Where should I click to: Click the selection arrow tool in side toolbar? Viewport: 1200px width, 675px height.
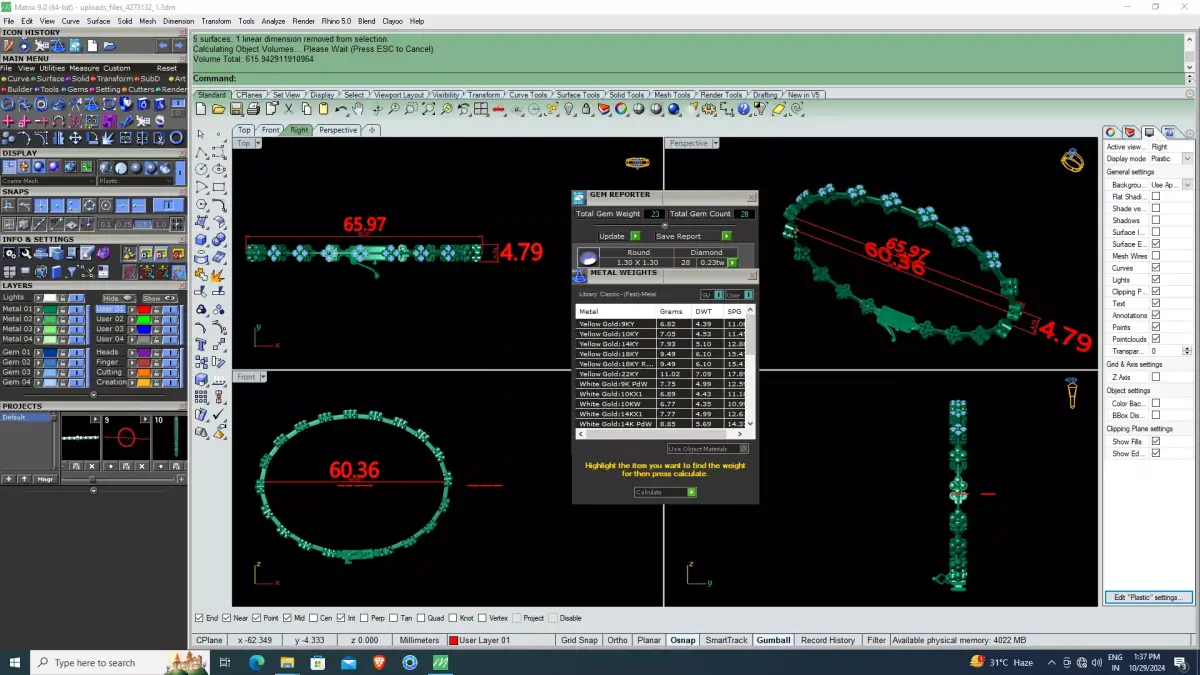click(201, 134)
